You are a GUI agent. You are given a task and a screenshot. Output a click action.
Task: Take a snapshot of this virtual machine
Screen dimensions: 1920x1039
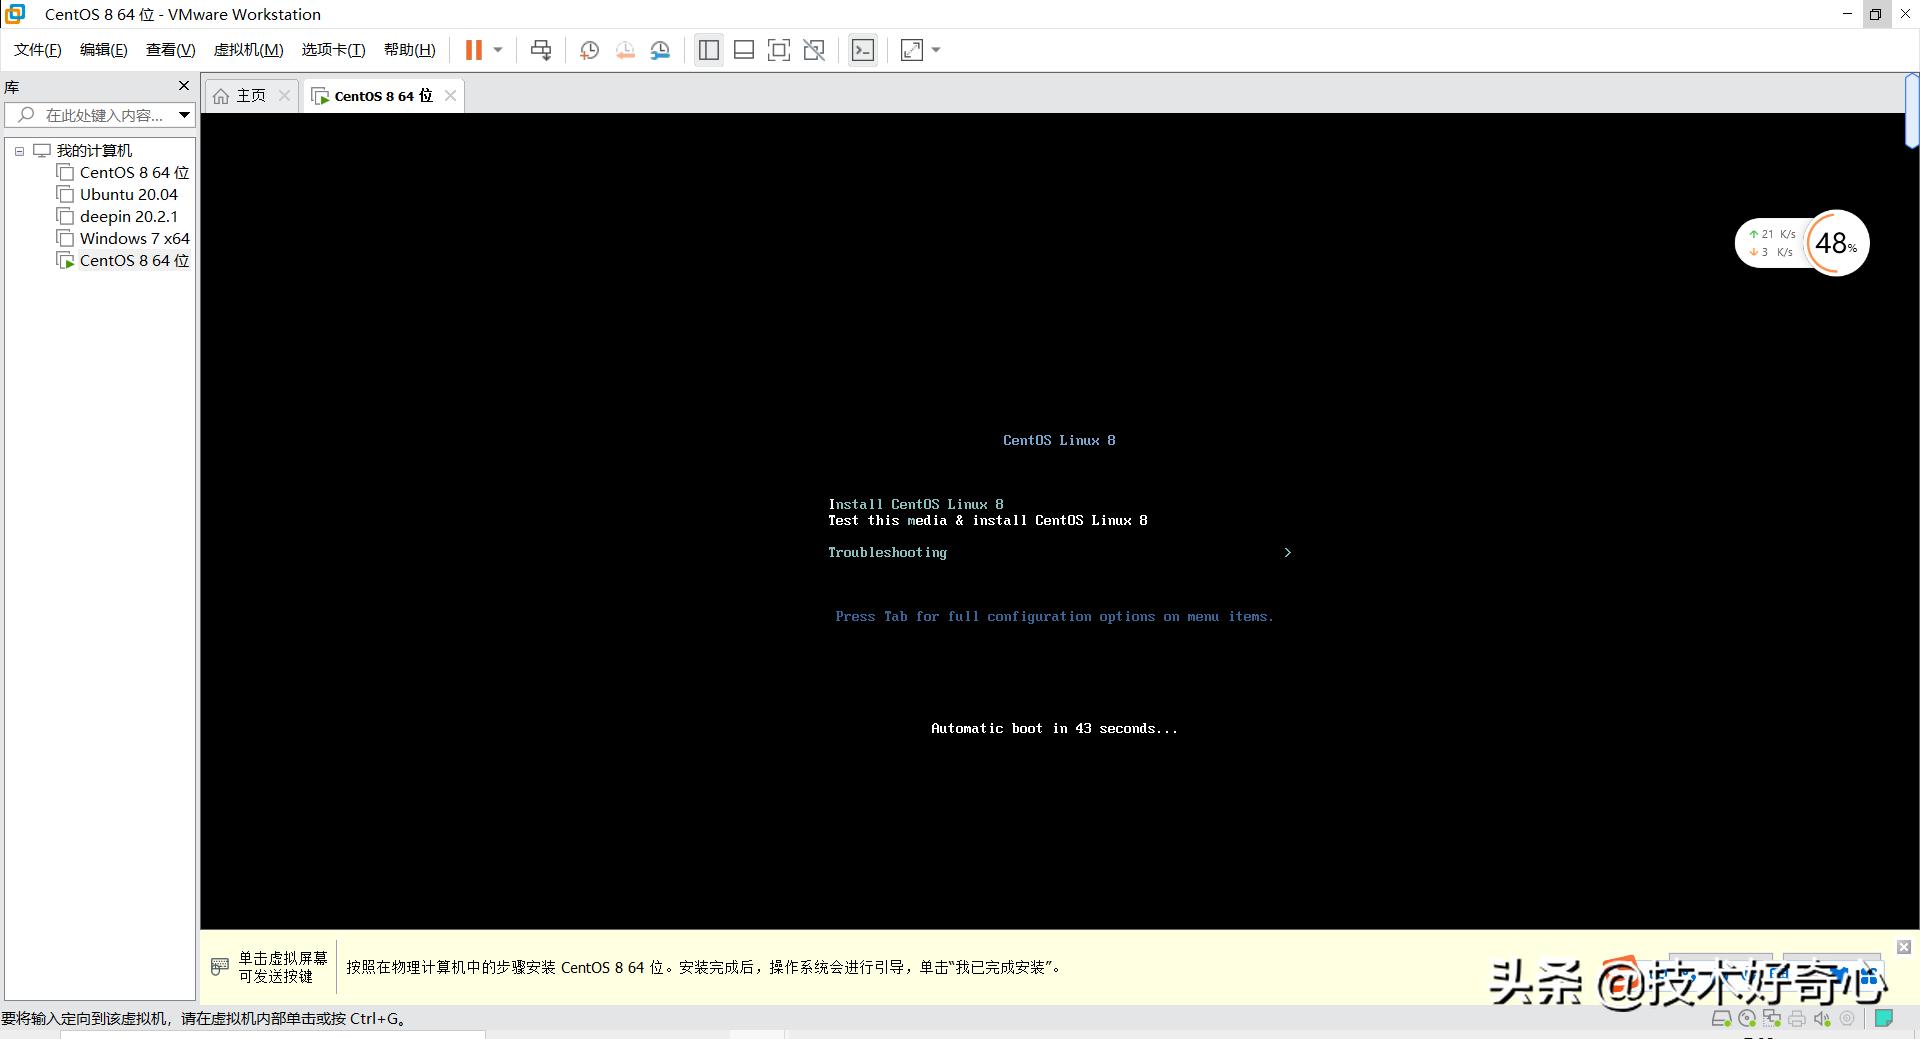pyautogui.click(x=589, y=50)
